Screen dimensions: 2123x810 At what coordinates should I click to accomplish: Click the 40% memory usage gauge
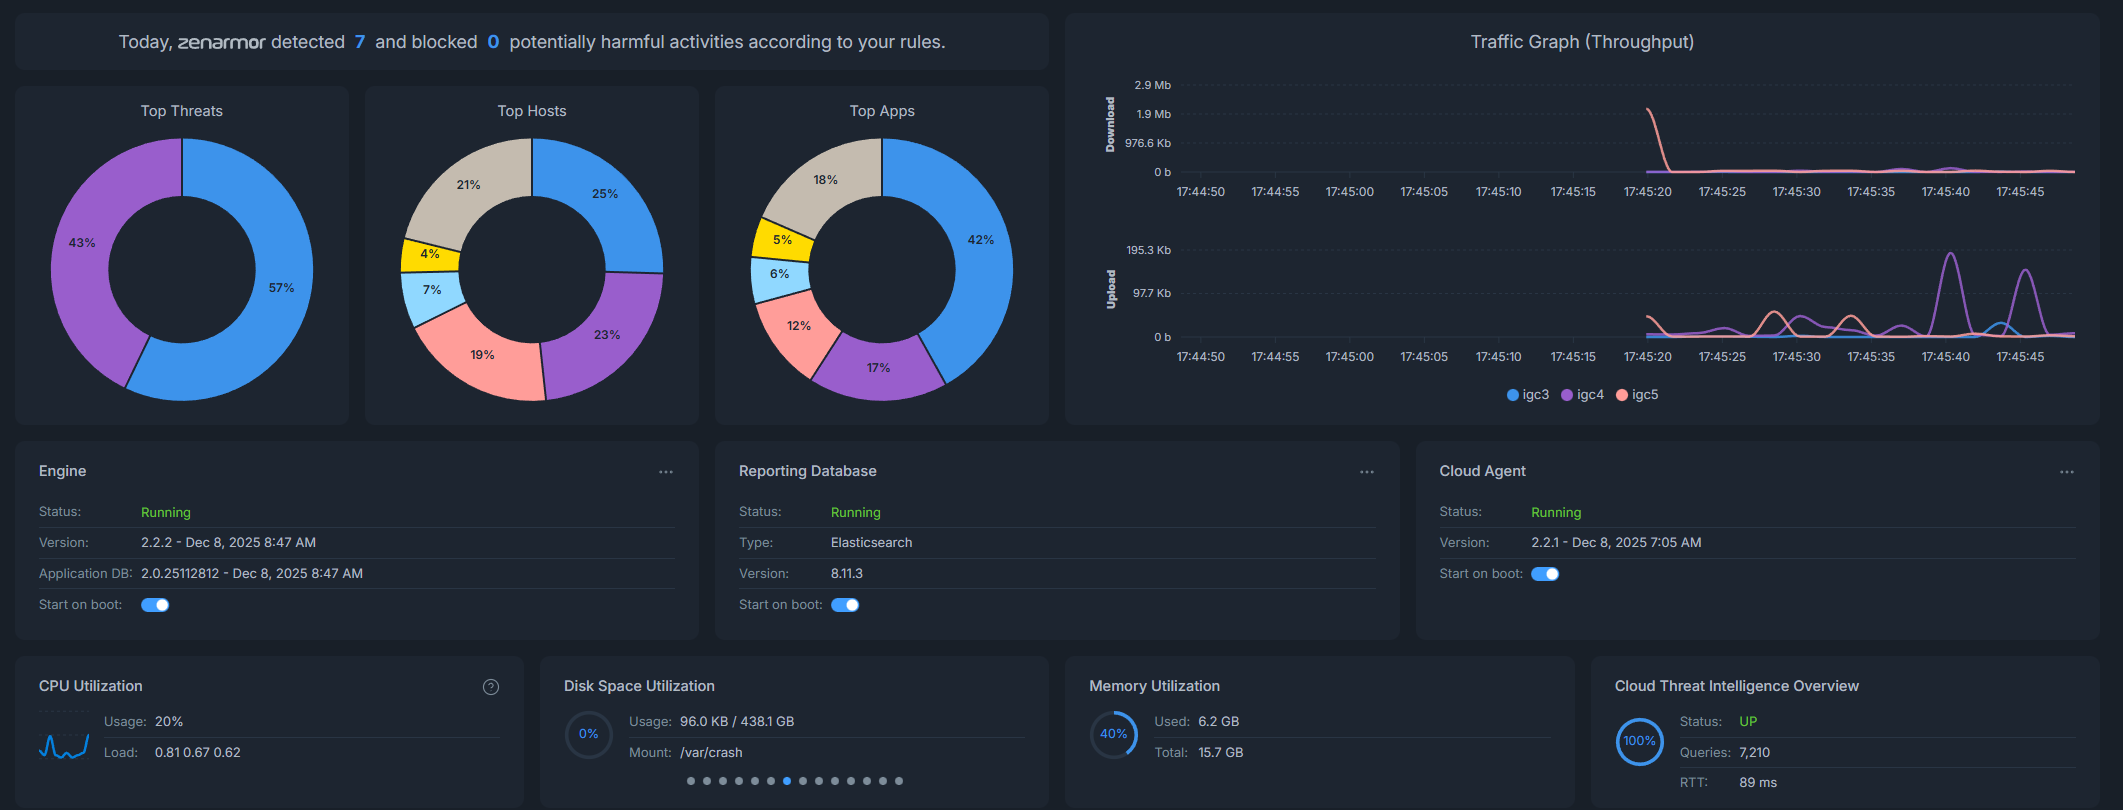pos(1113,734)
